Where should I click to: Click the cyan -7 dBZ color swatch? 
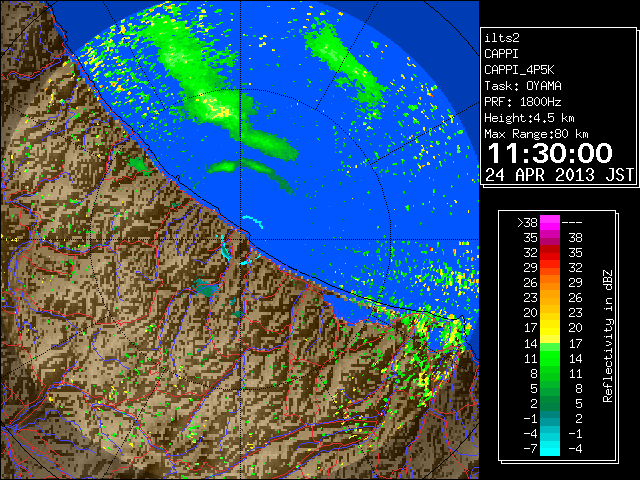(550, 448)
